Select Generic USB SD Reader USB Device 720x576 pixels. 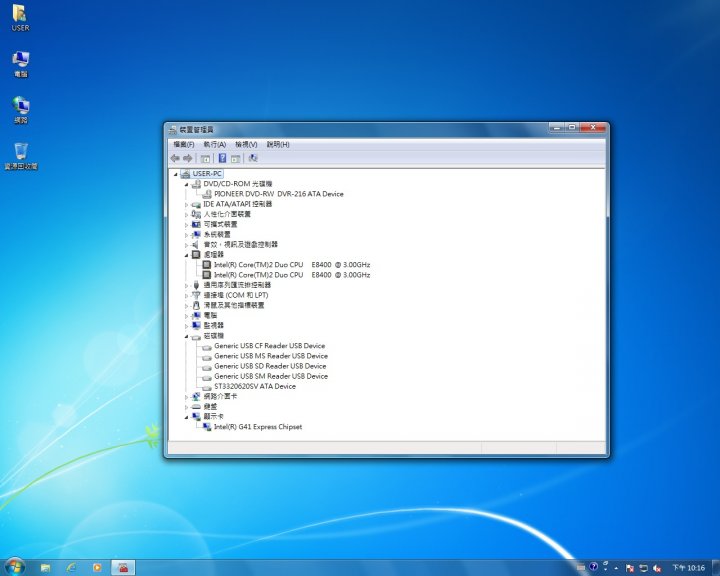pyautogui.click(x=270, y=366)
